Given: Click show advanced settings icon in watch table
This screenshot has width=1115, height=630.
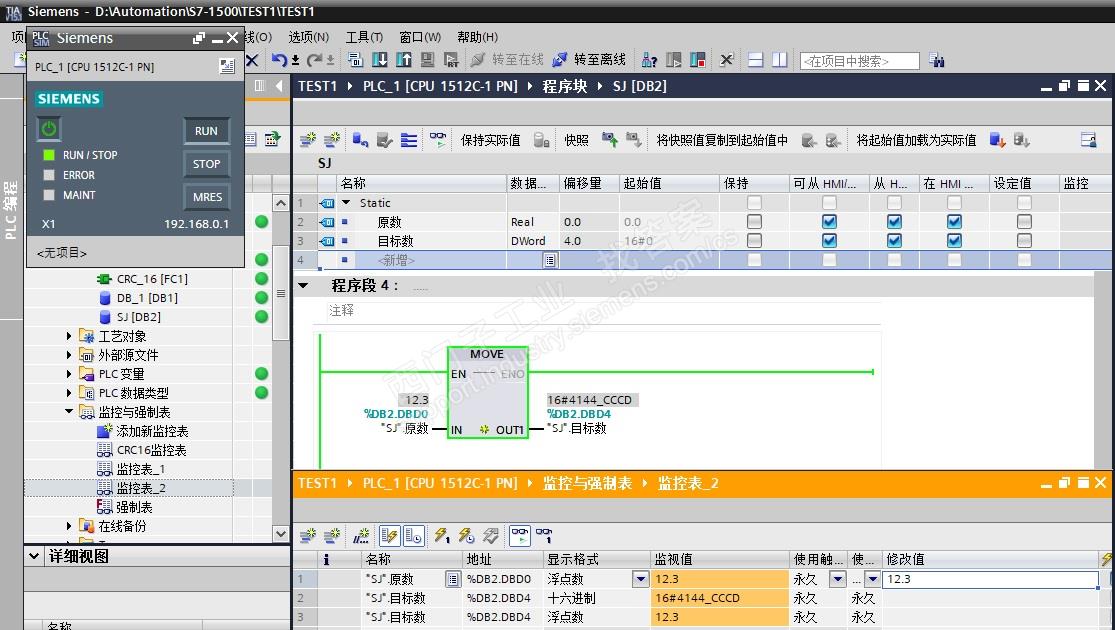Looking at the screenshot, I should (414, 535).
